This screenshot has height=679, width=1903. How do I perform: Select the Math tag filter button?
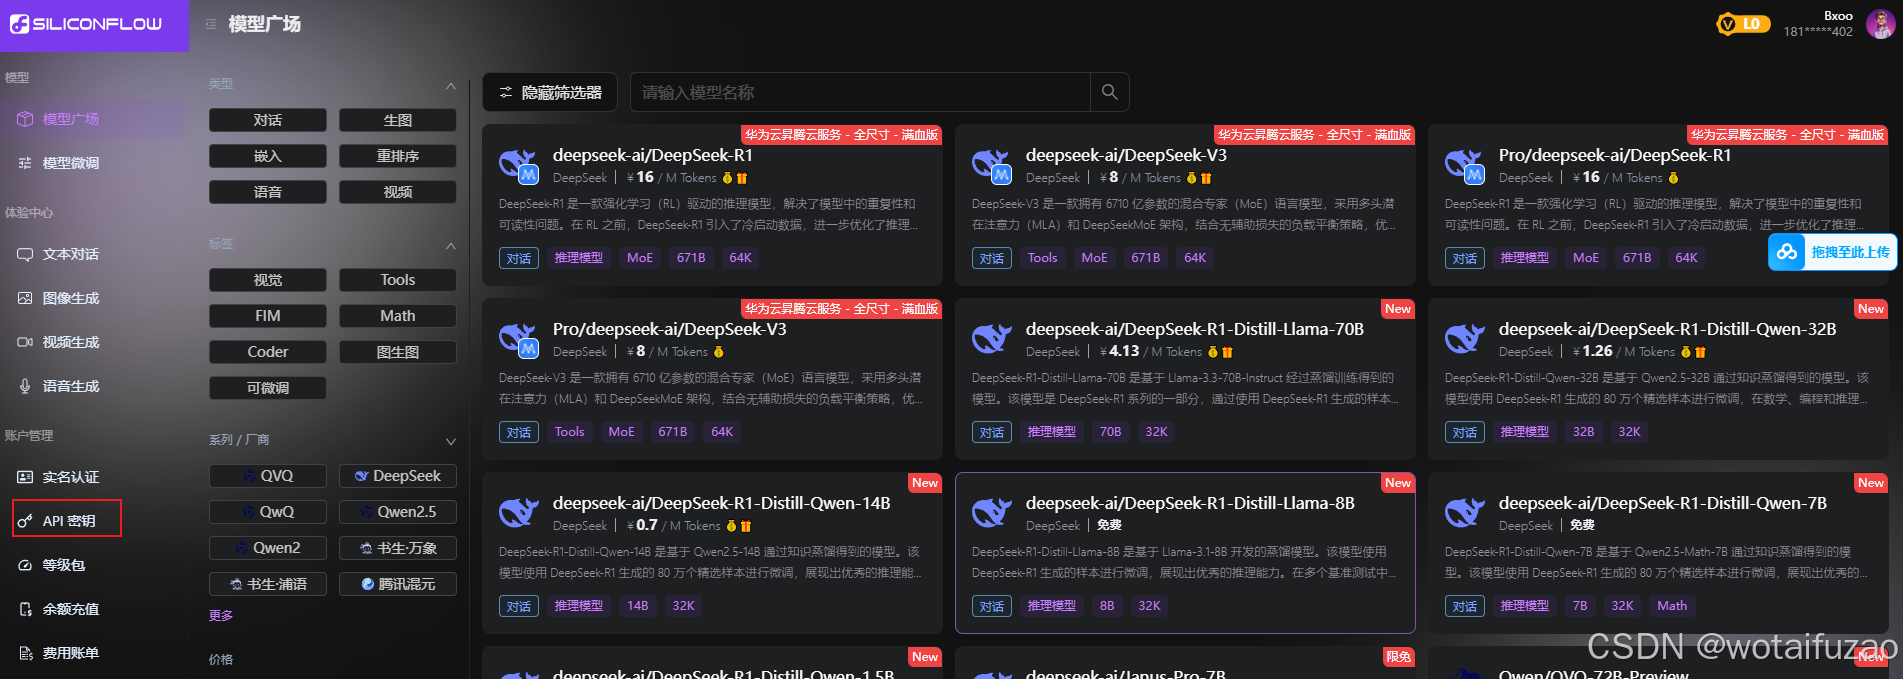pos(398,316)
